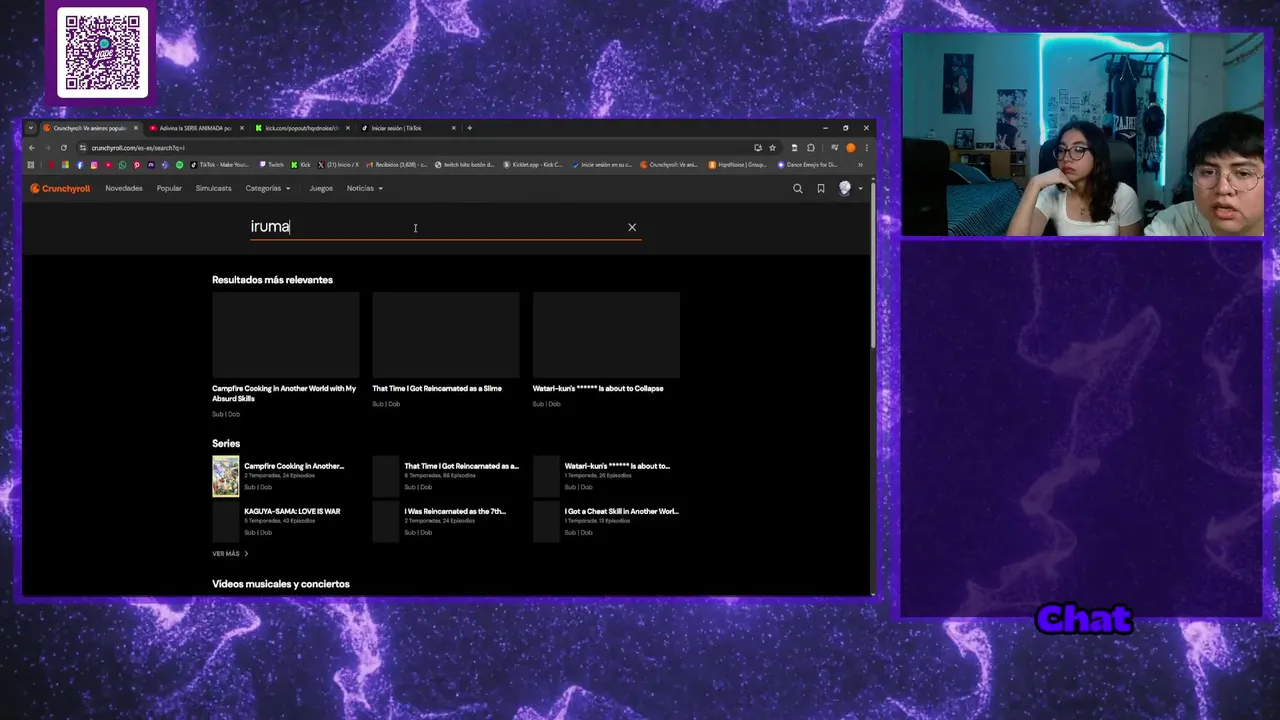1280x720 pixels.
Task: Switch to the Crunchyroll browser tab
Action: tap(90, 128)
